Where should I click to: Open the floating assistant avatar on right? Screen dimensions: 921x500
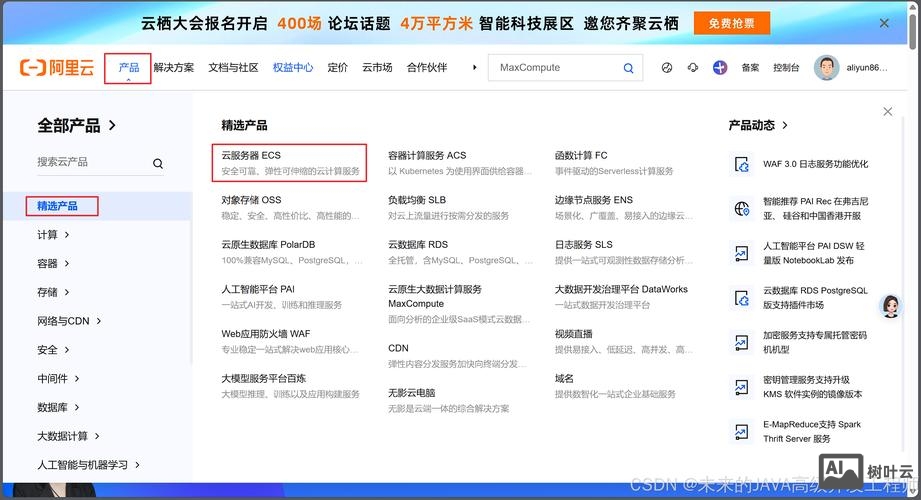(890, 306)
